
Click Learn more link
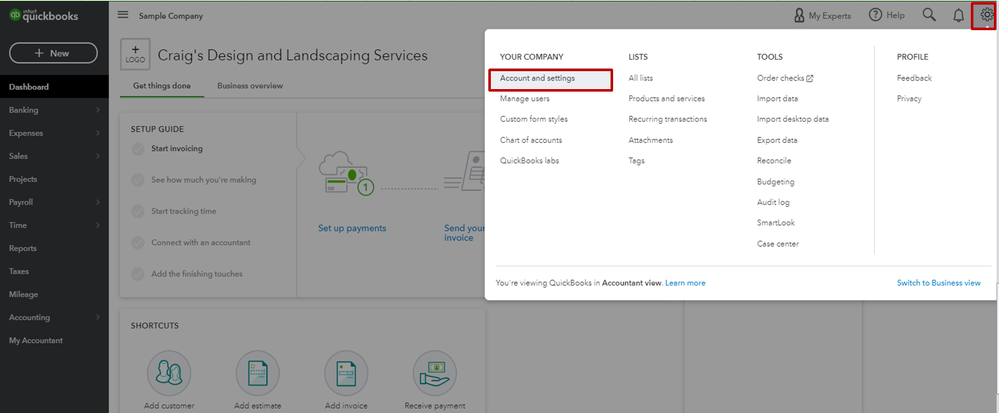[685, 283]
